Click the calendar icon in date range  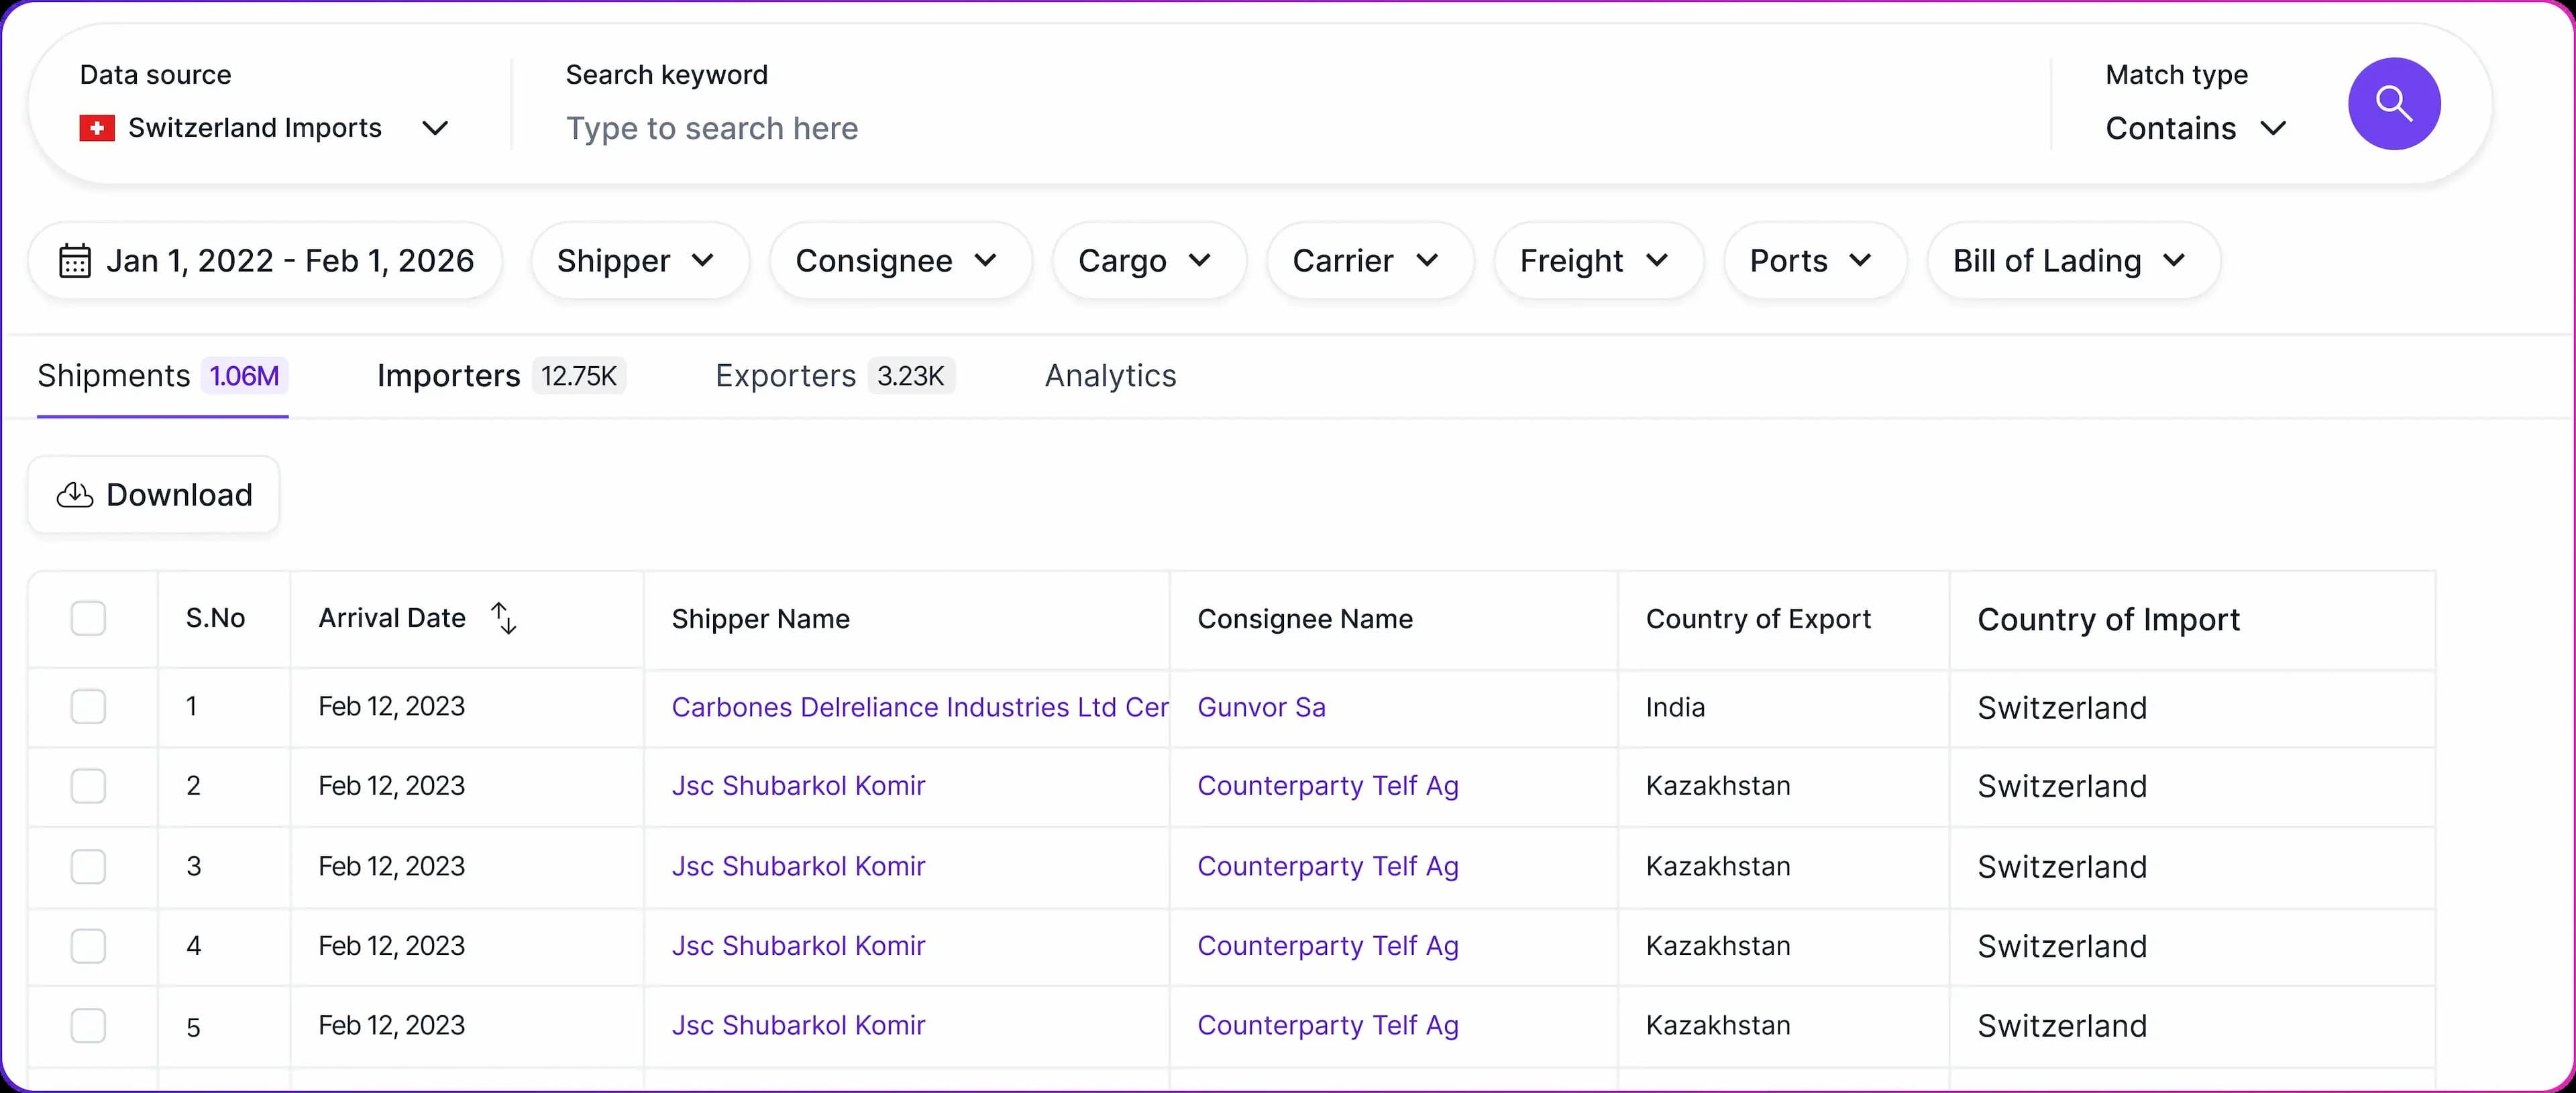[75, 261]
